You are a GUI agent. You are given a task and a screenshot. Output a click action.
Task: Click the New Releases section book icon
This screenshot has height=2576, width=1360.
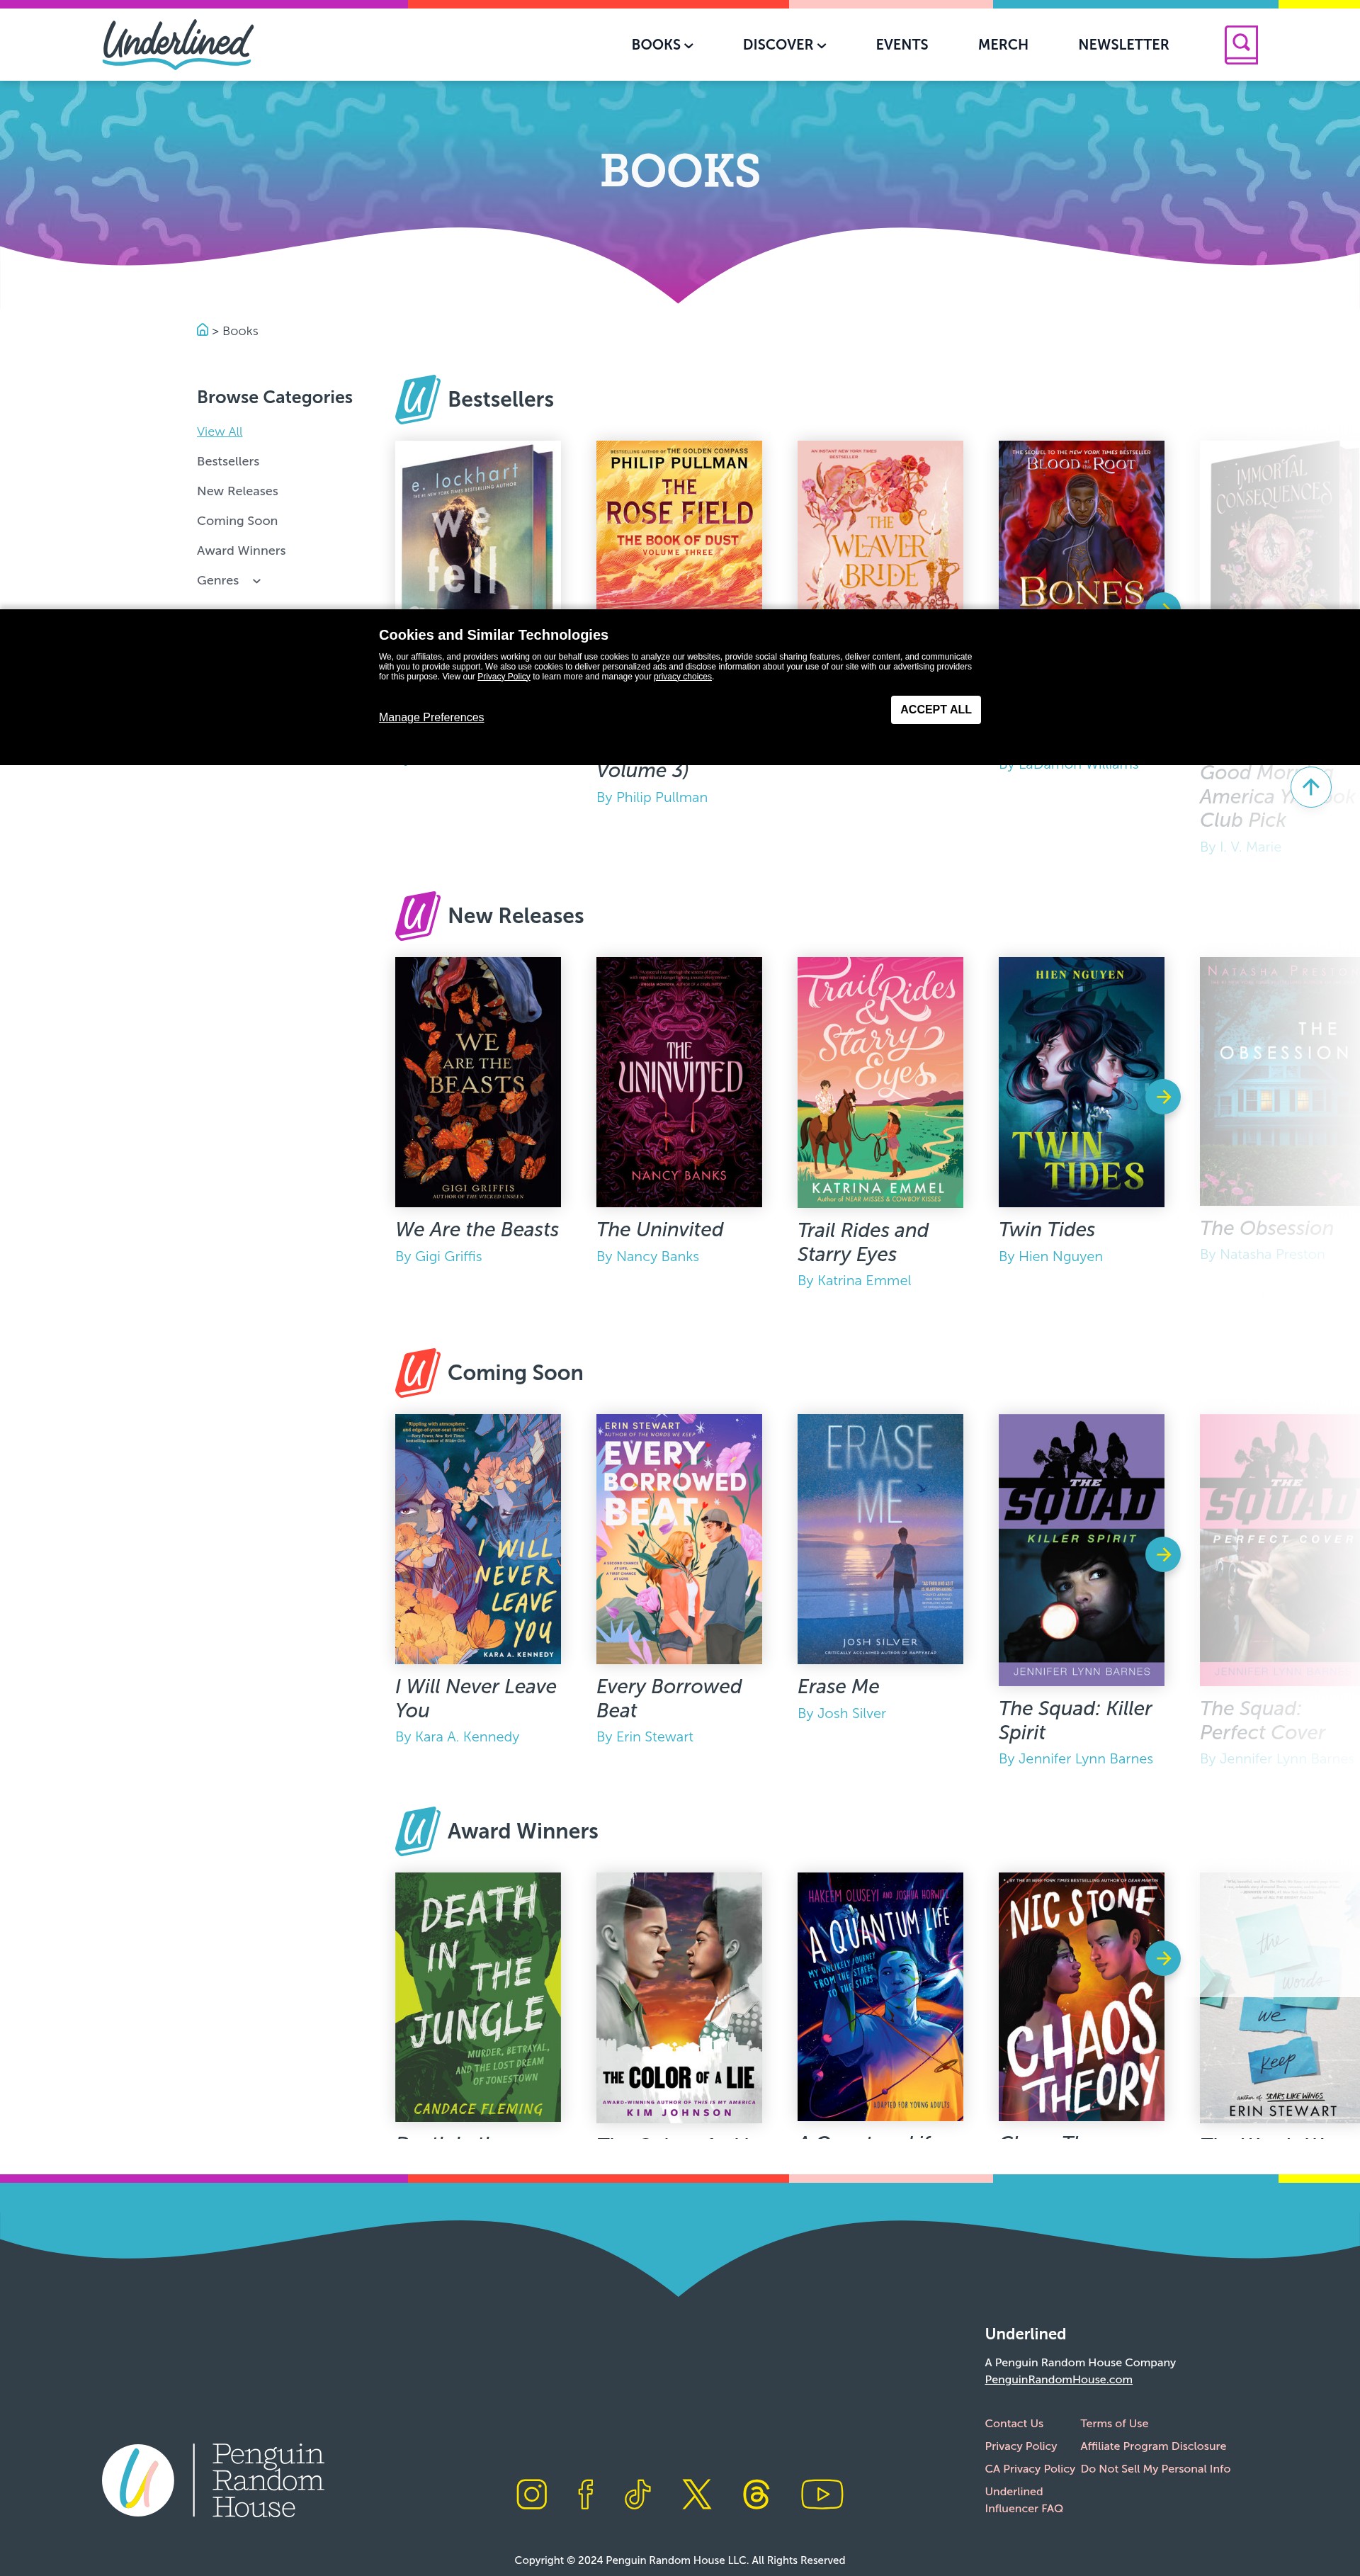(417, 916)
